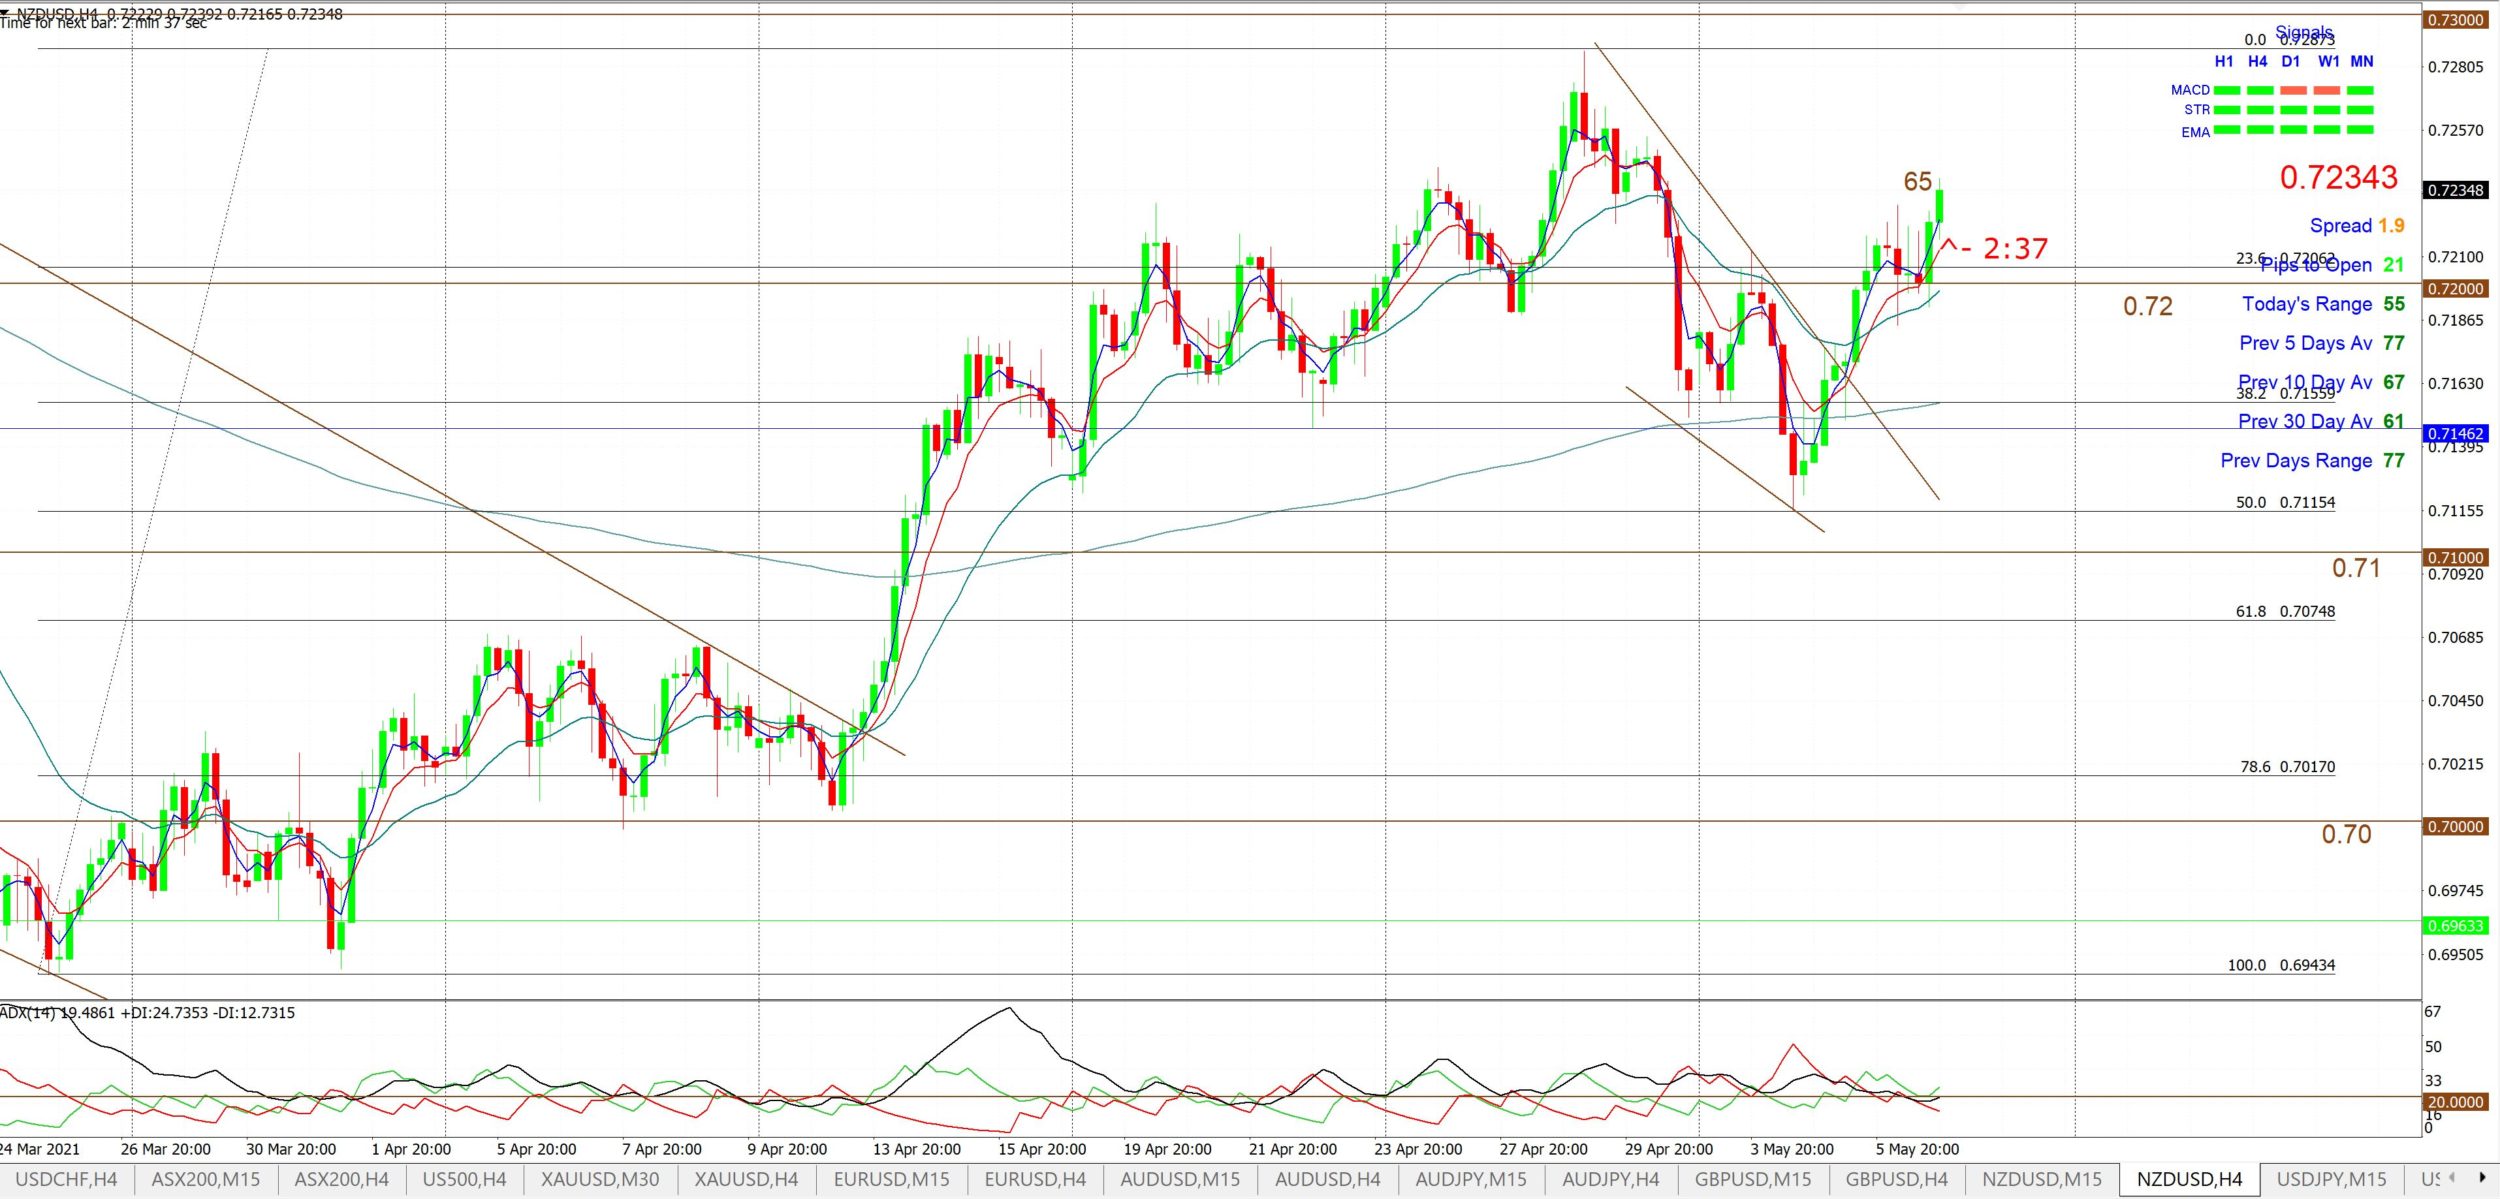Click the 'Time for next bar' text
The image size is (2500, 1199).
[x=104, y=23]
